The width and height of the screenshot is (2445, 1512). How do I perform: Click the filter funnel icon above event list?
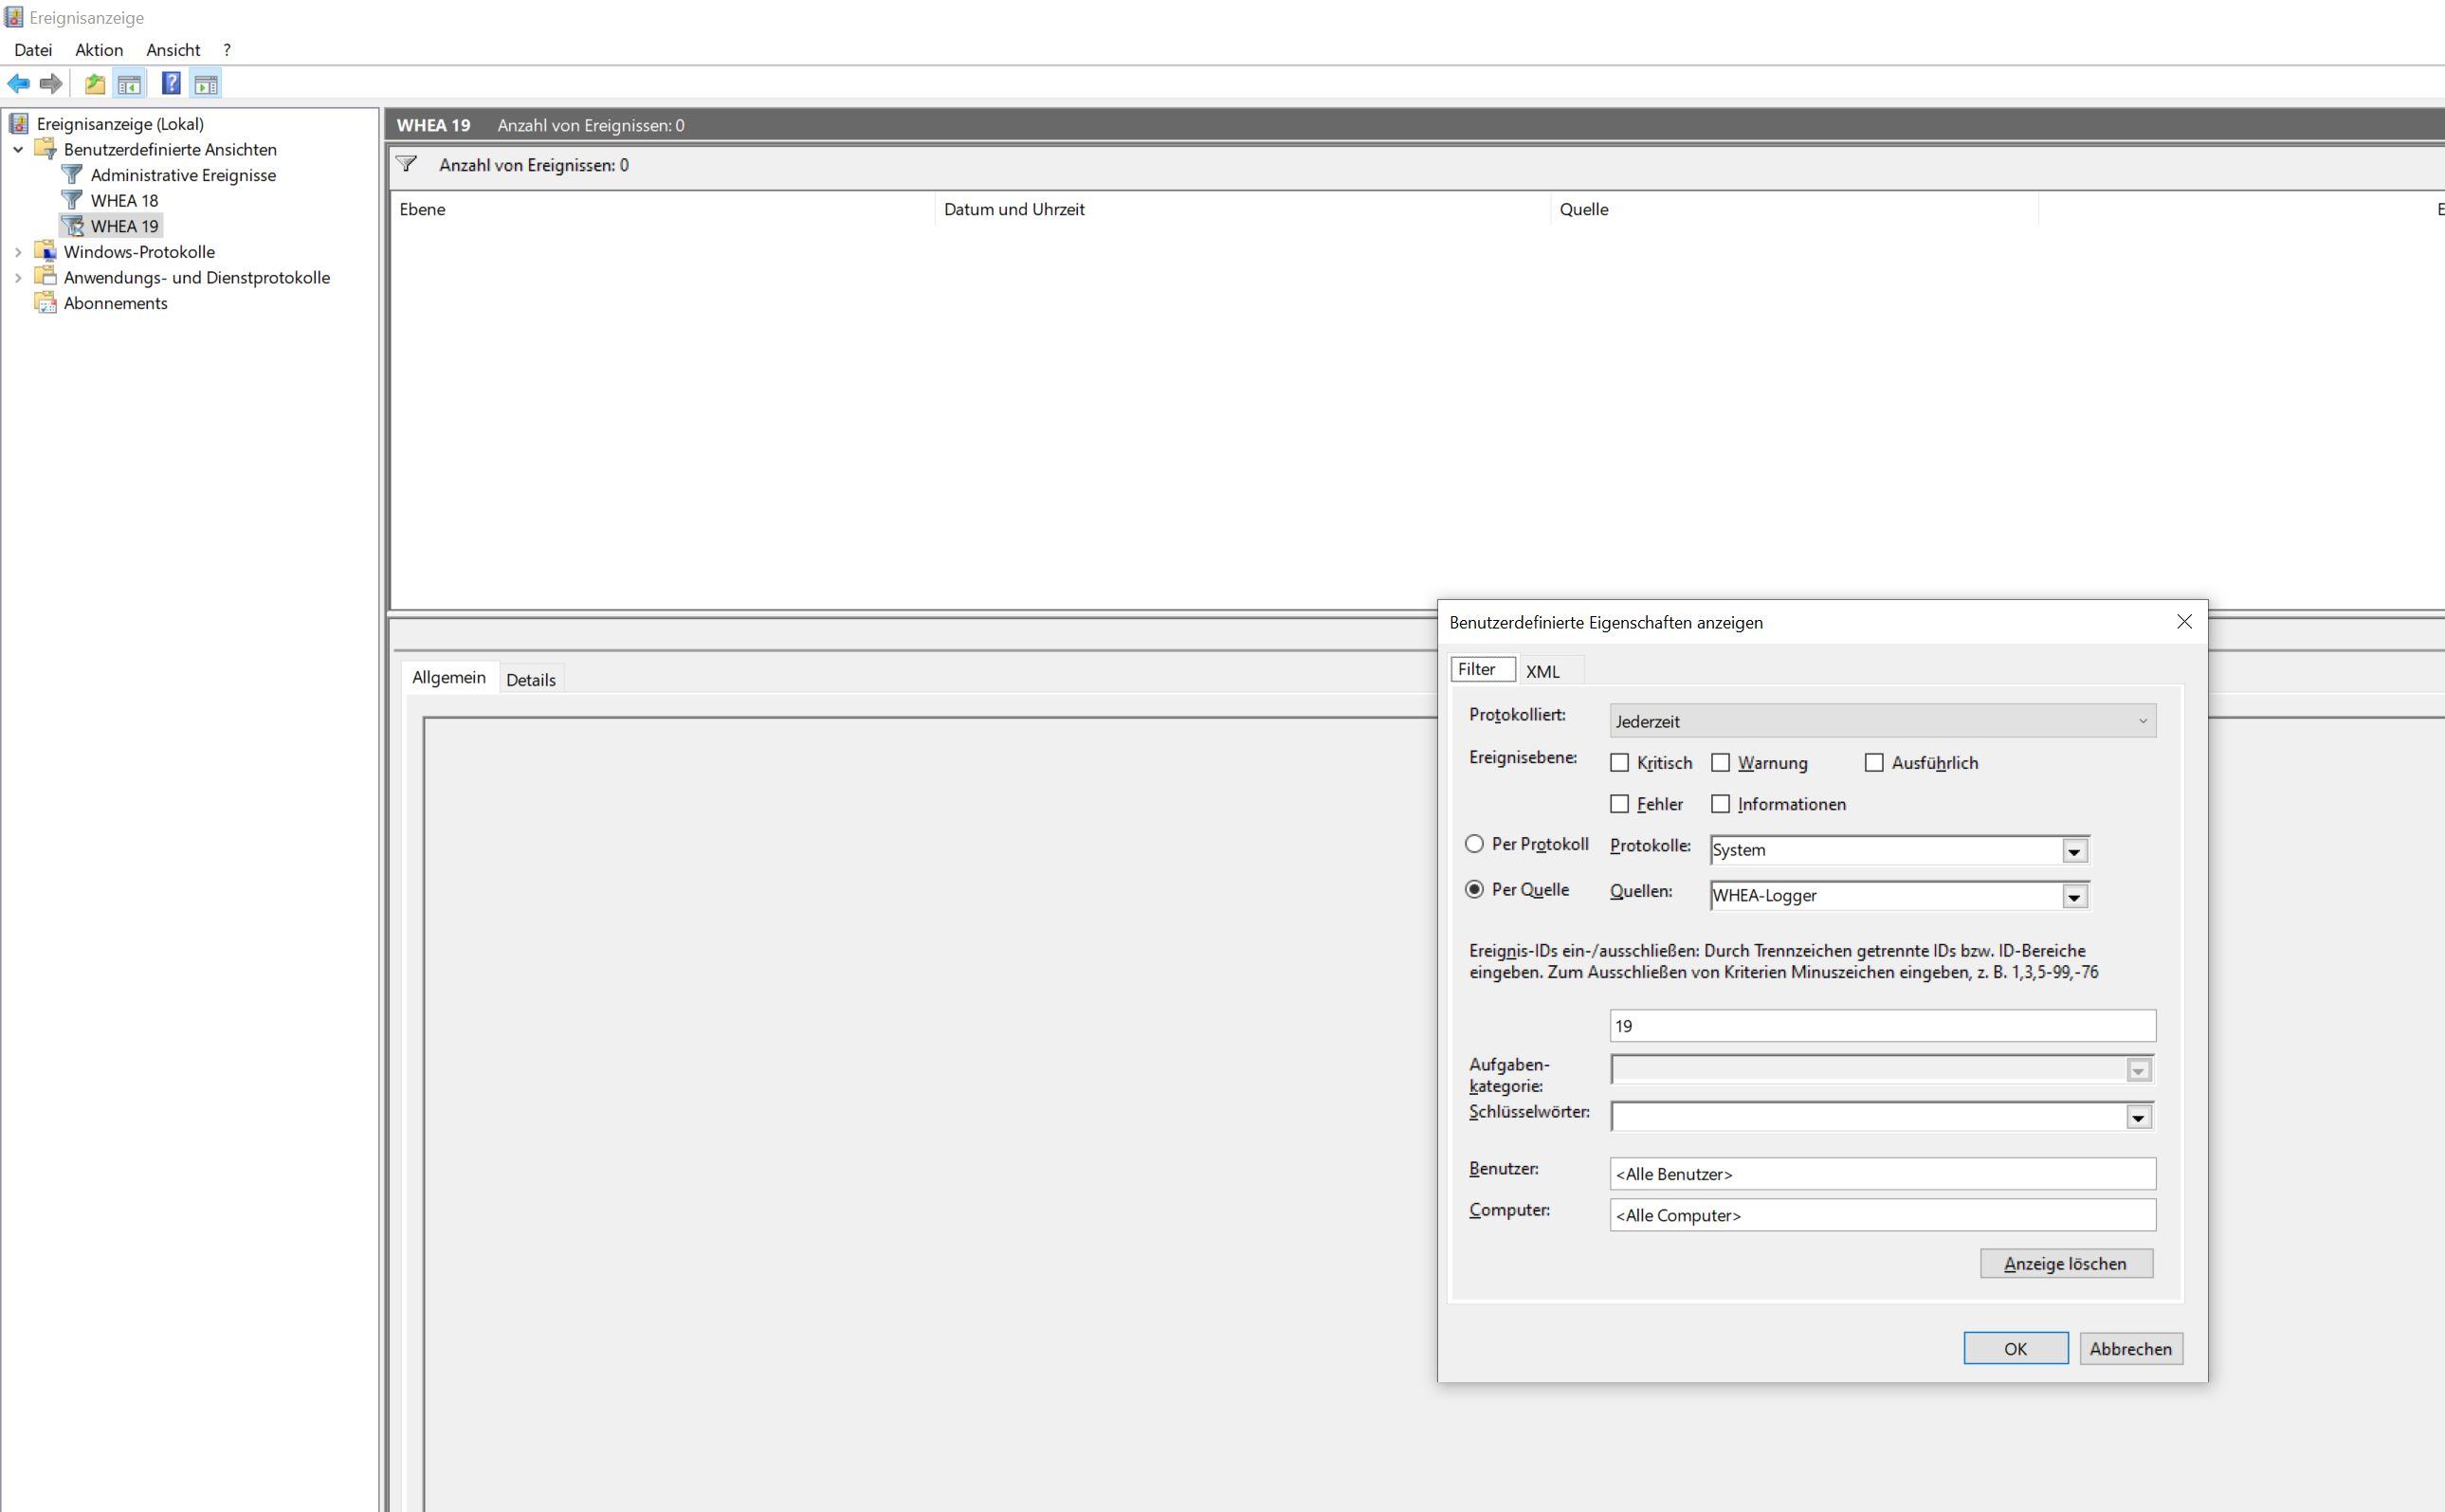[406, 164]
